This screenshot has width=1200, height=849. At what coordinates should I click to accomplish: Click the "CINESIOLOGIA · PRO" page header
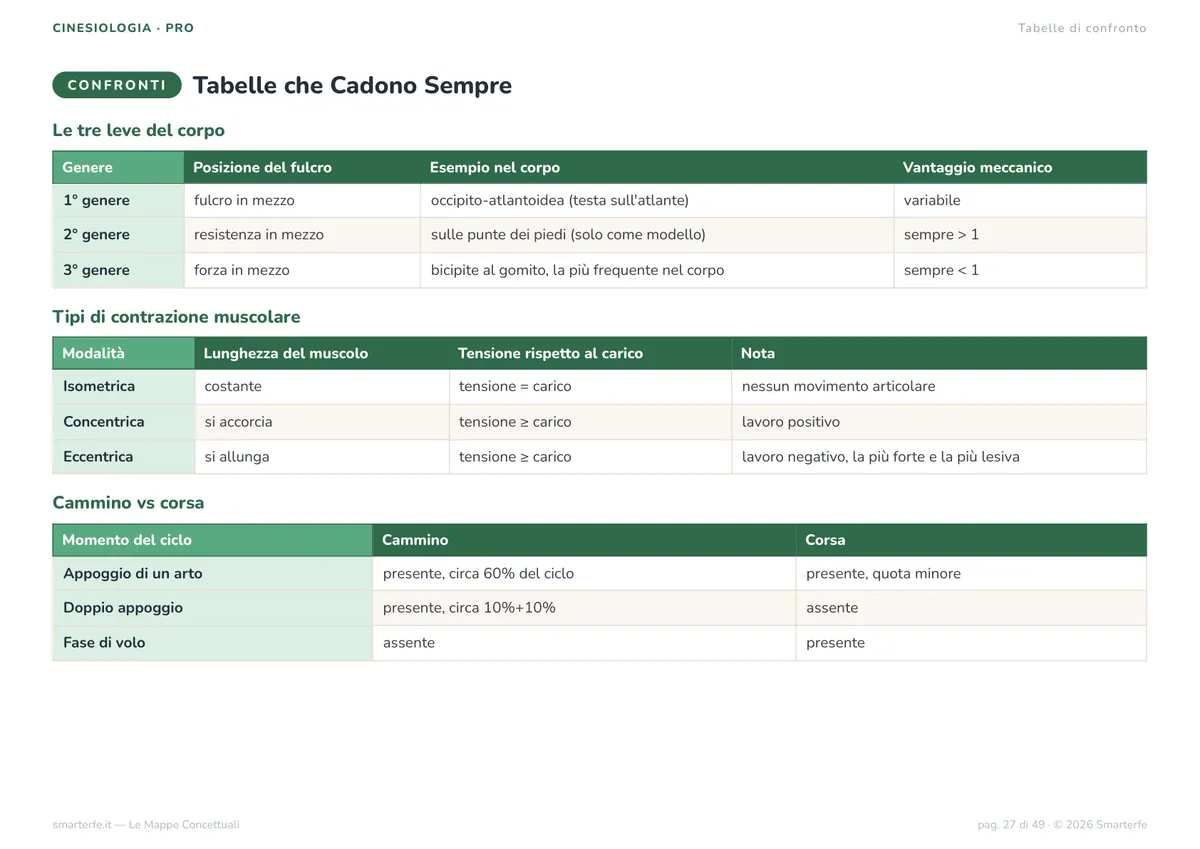[x=124, y=28]
